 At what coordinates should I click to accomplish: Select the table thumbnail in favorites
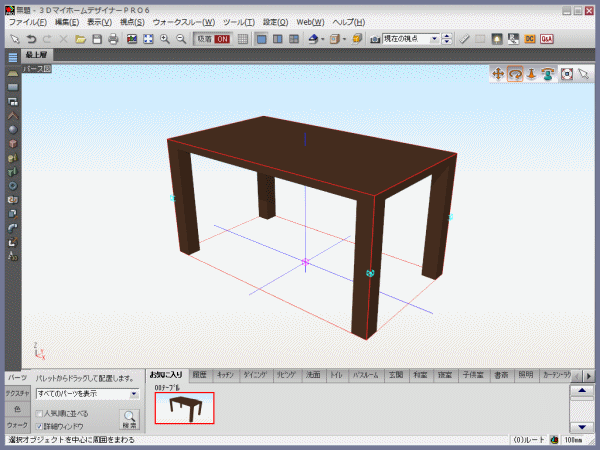184,410
